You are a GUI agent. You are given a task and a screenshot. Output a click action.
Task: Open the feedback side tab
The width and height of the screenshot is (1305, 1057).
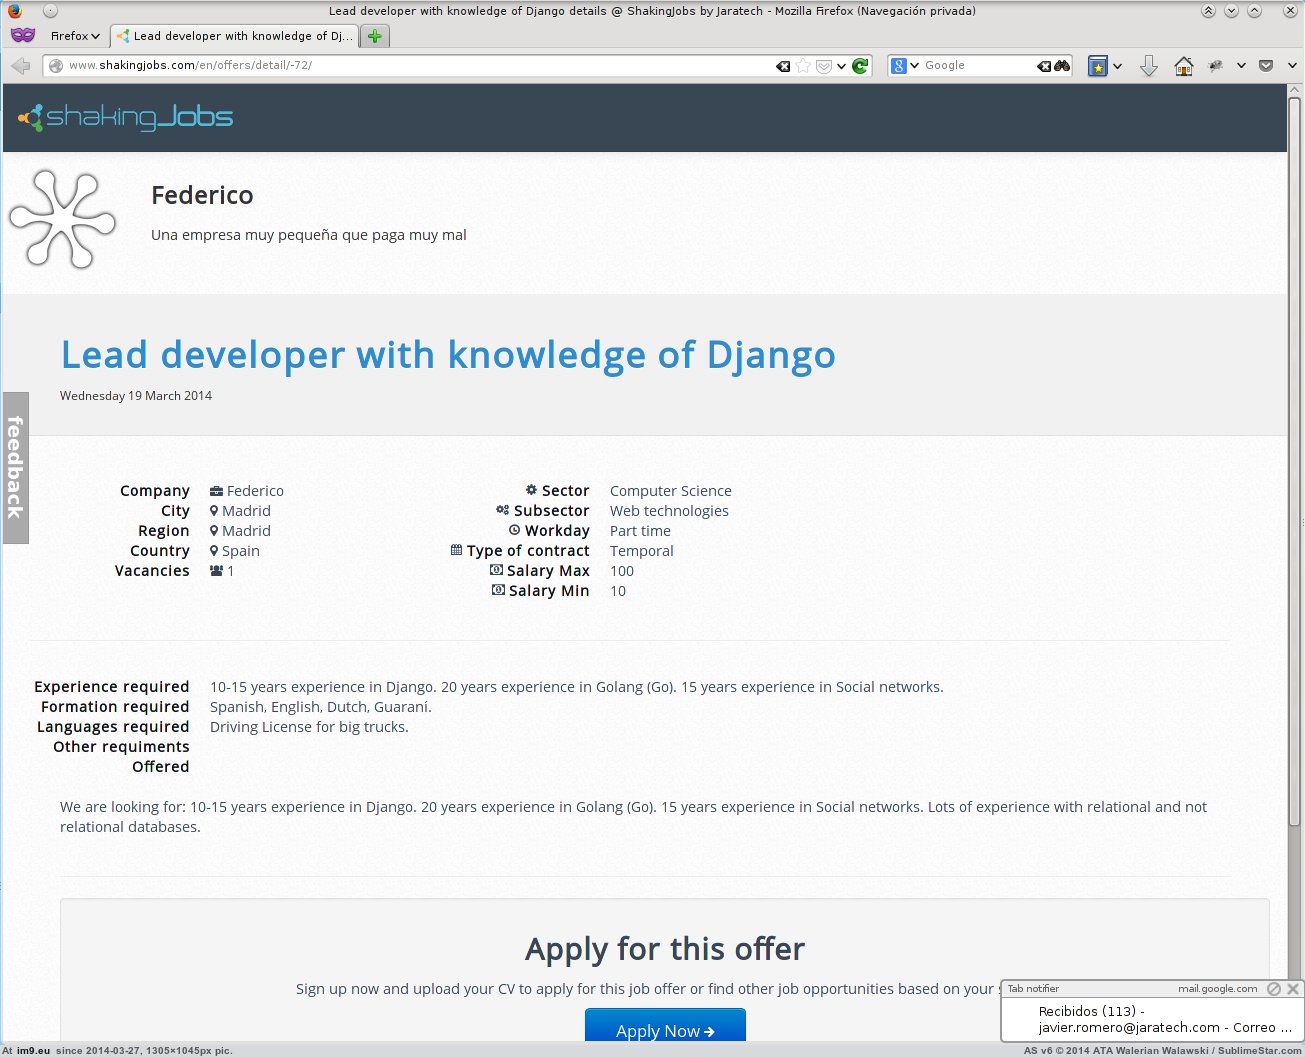(x=15, y=467)
